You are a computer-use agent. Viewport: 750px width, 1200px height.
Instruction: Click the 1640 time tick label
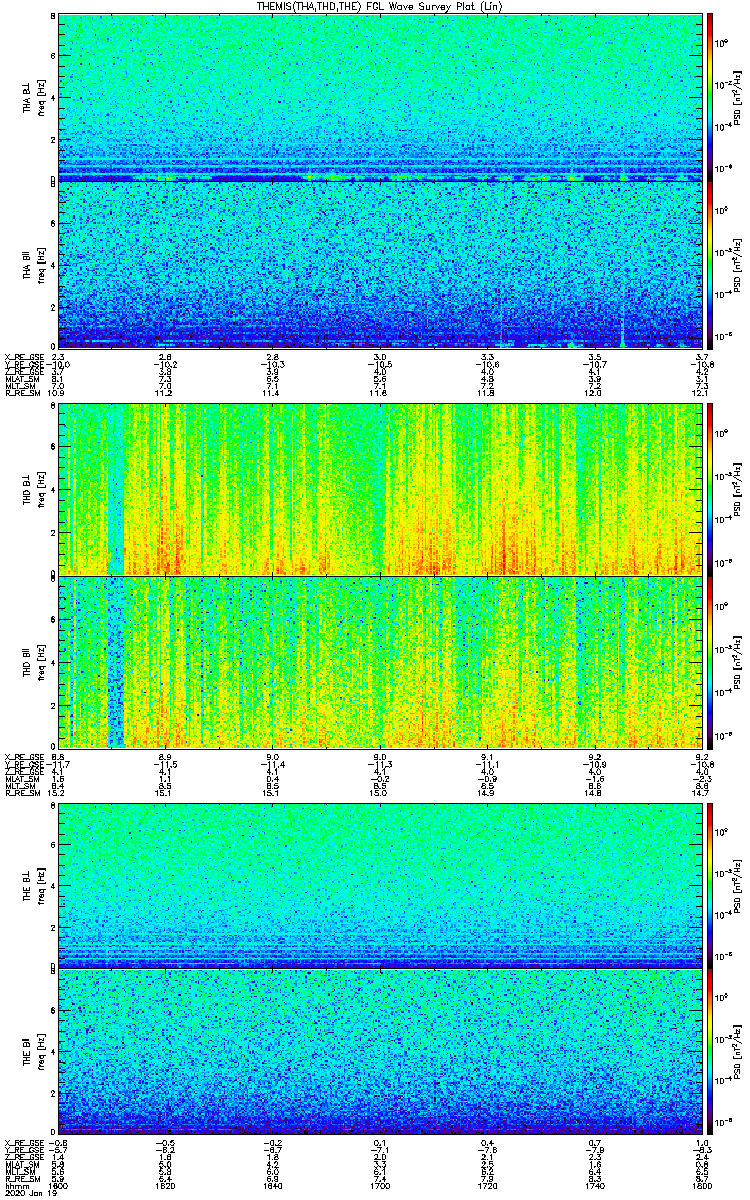[273, 1187]
